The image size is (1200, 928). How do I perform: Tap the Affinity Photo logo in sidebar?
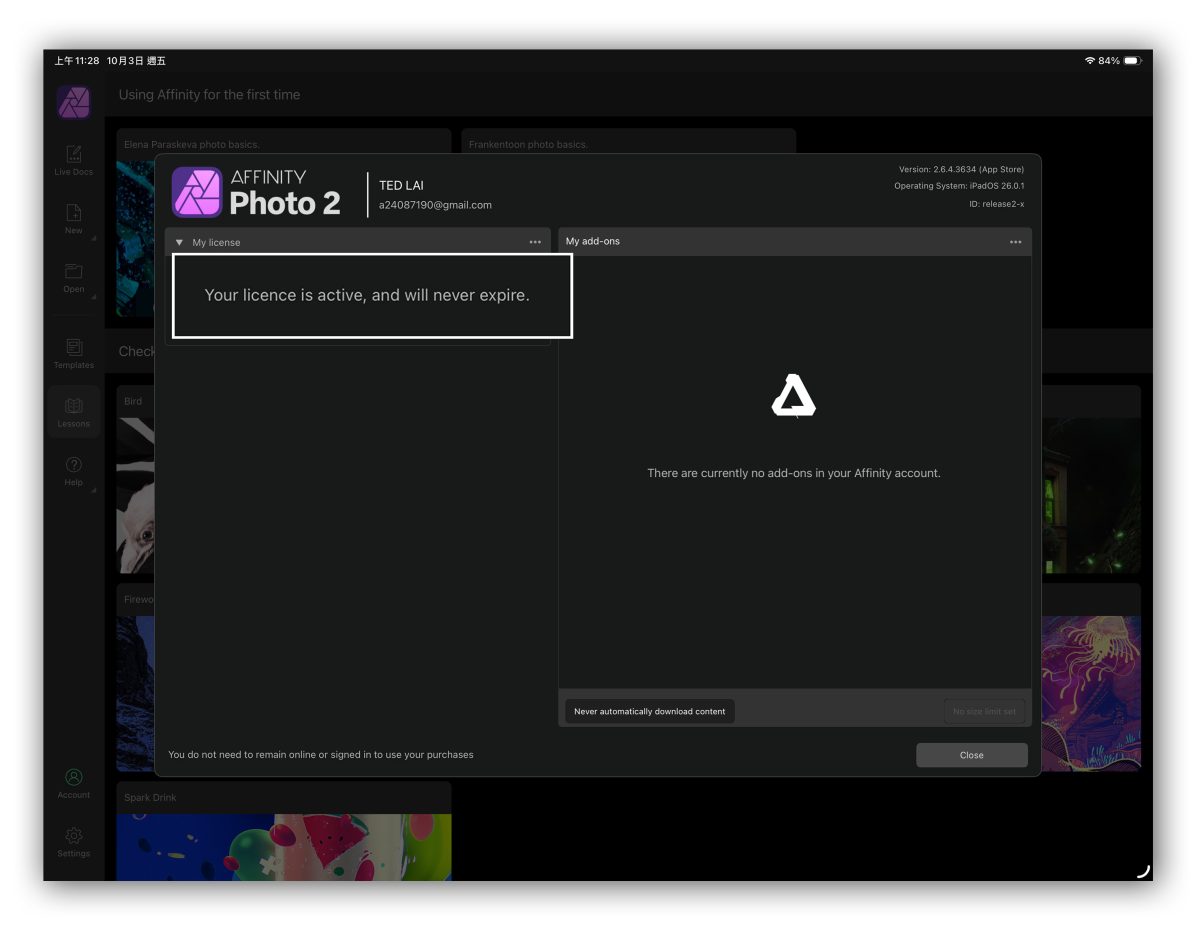pos(74,102)
